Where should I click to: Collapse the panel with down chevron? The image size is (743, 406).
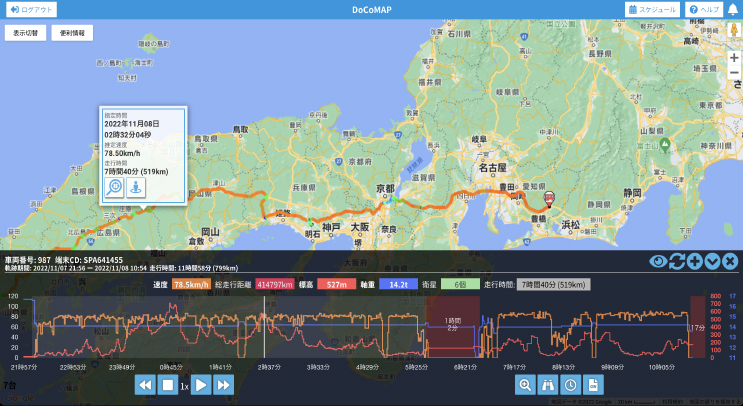pos(712,262)
